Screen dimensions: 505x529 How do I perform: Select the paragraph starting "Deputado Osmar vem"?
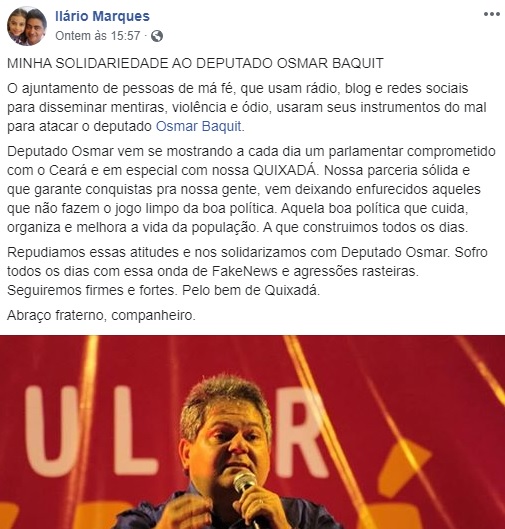tap(251, 189)
